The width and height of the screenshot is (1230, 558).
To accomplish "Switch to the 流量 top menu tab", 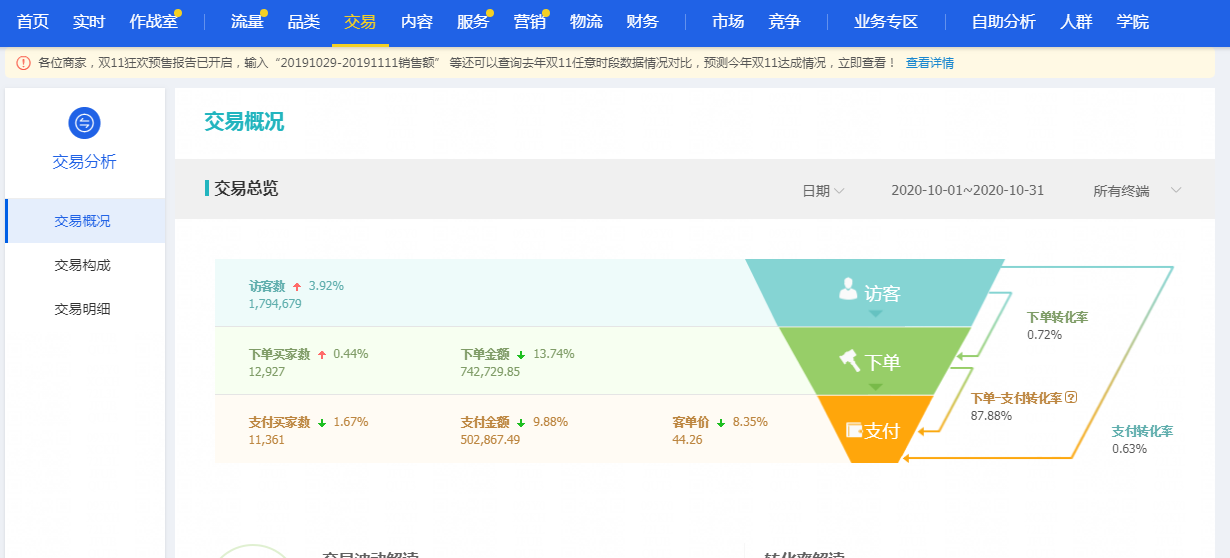I will coord(247,22).
